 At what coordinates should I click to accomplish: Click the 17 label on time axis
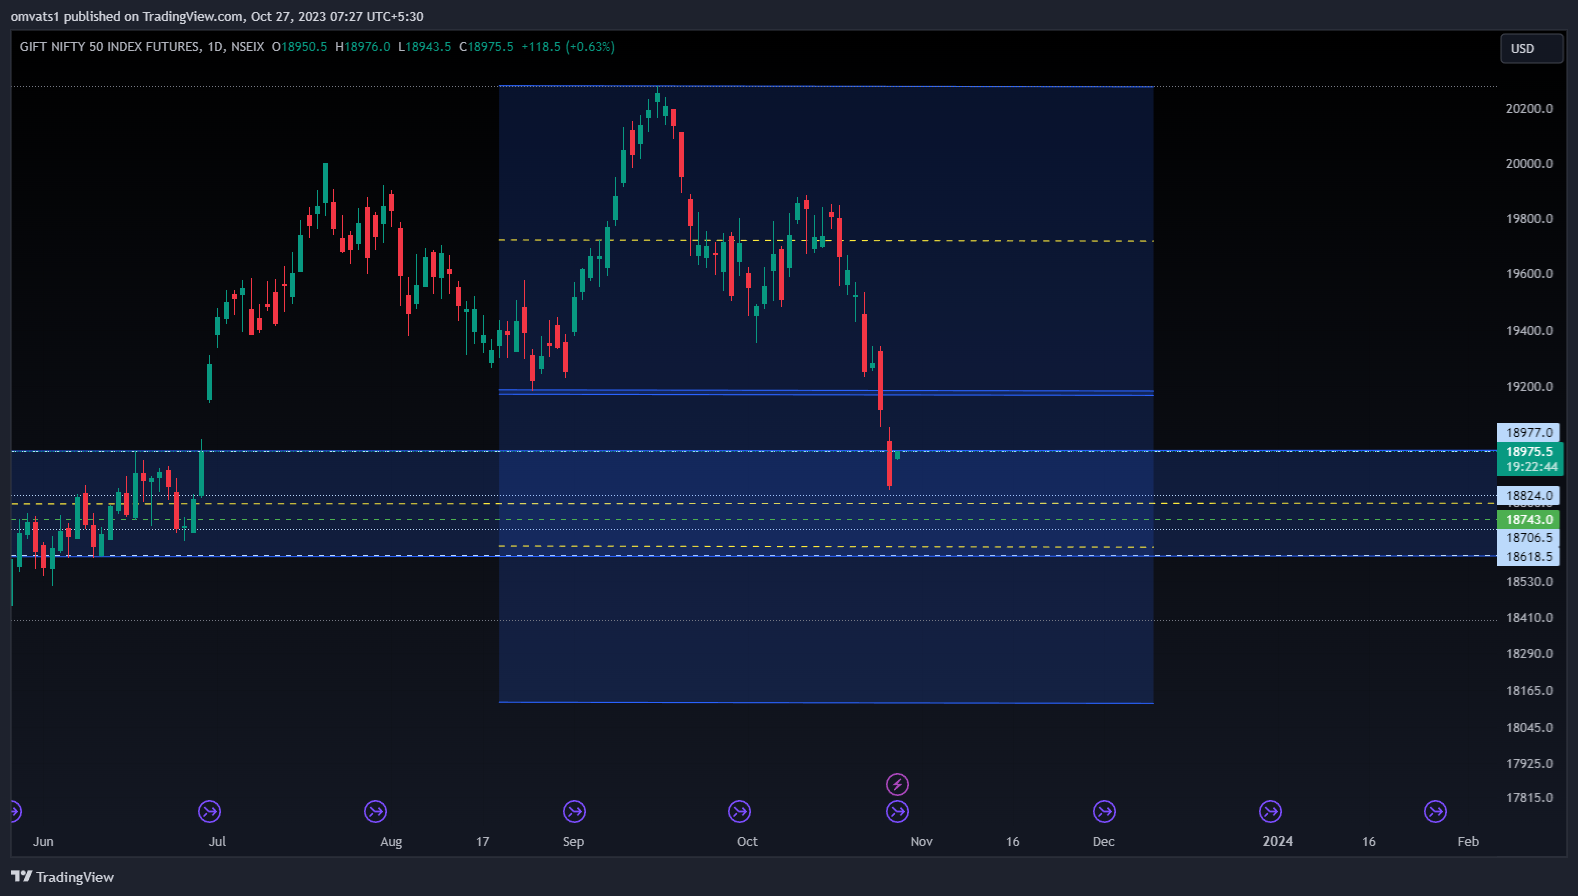click(x=482, y=841)
